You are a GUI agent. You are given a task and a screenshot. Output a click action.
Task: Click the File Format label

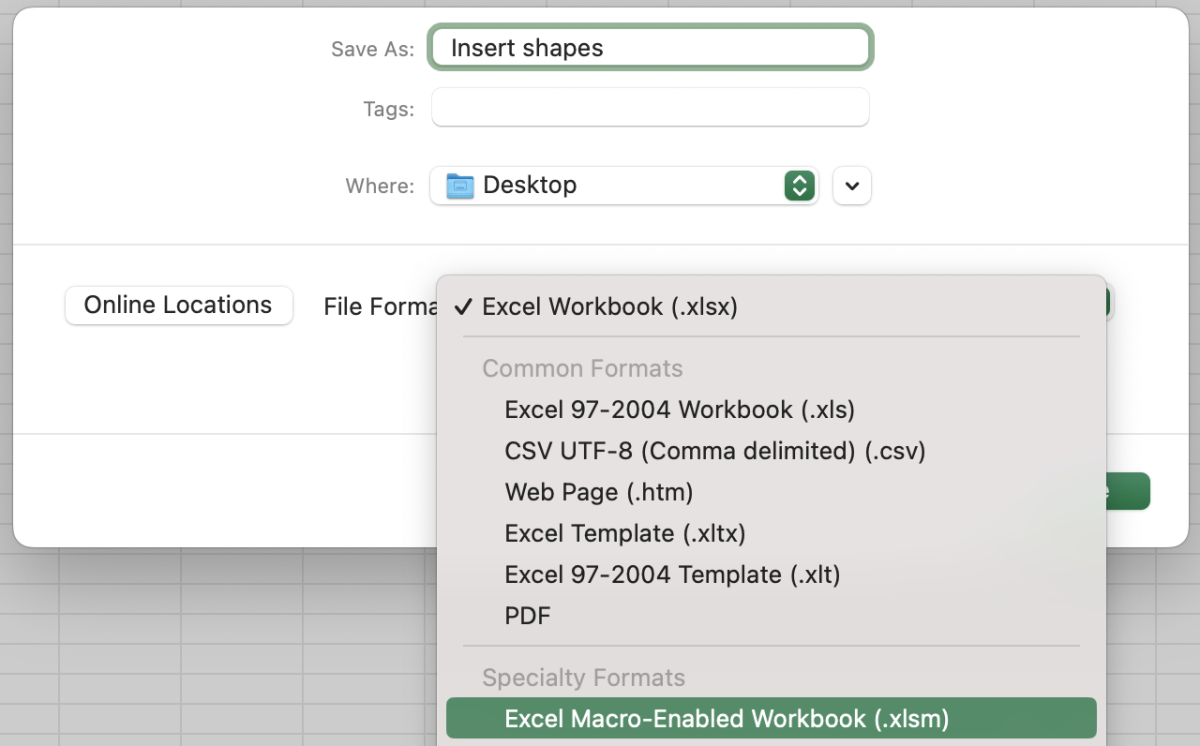380,306
